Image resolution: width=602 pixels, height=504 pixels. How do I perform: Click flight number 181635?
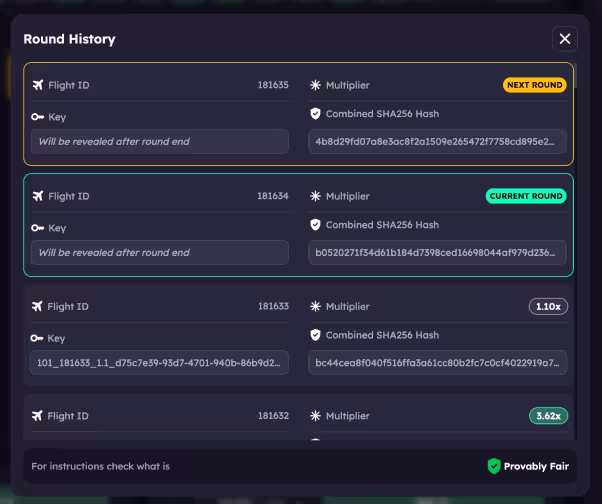(x=273, y=85)
